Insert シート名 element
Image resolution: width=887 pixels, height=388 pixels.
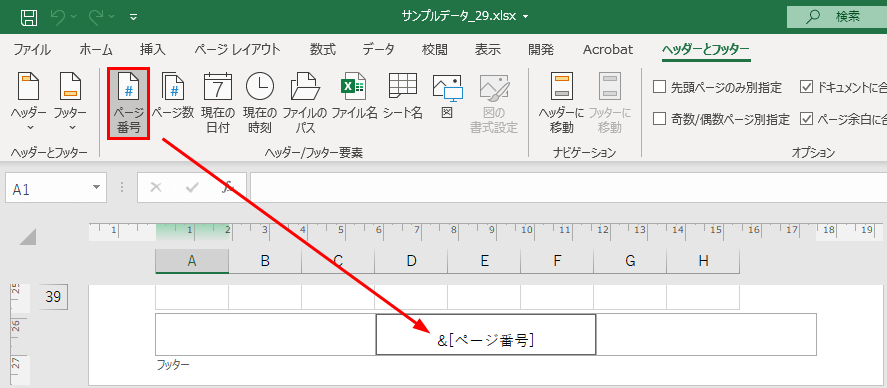[x=402, y=96]
